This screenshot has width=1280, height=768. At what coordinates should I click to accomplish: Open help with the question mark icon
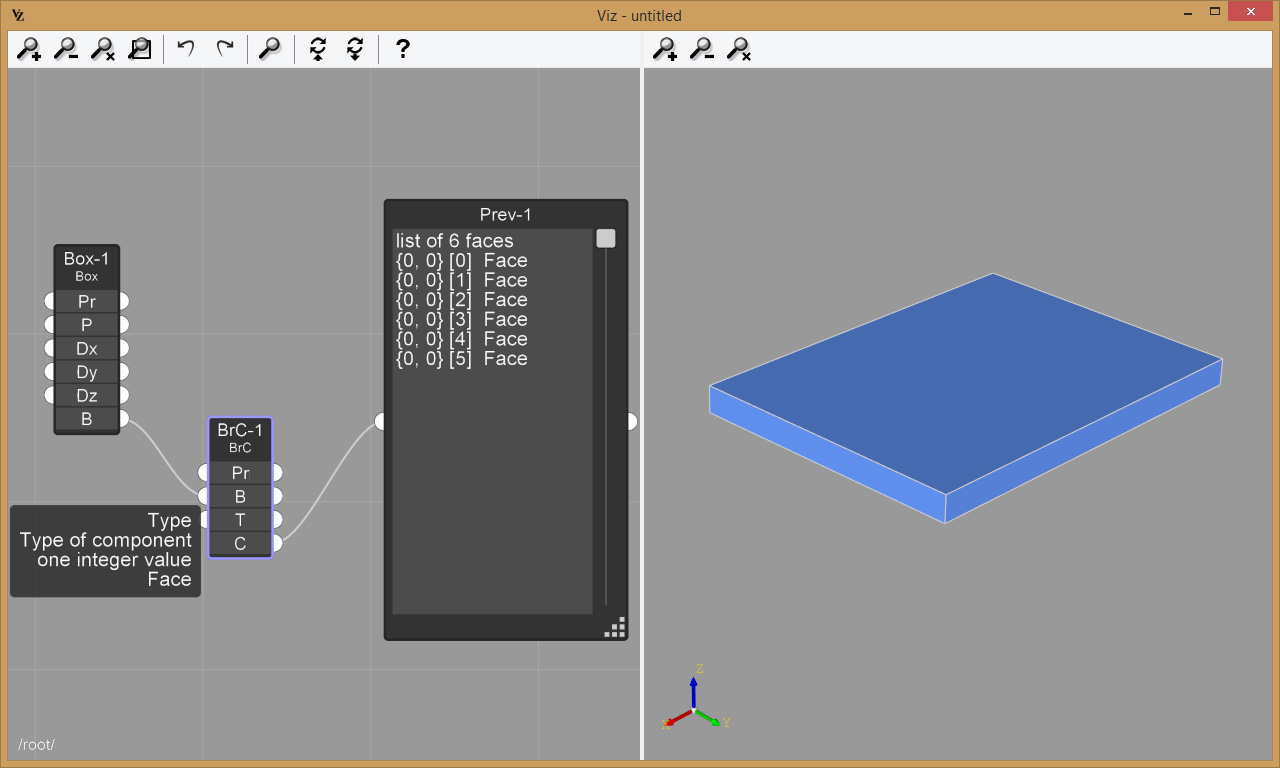pyautogui.click(x=402, y=49)
